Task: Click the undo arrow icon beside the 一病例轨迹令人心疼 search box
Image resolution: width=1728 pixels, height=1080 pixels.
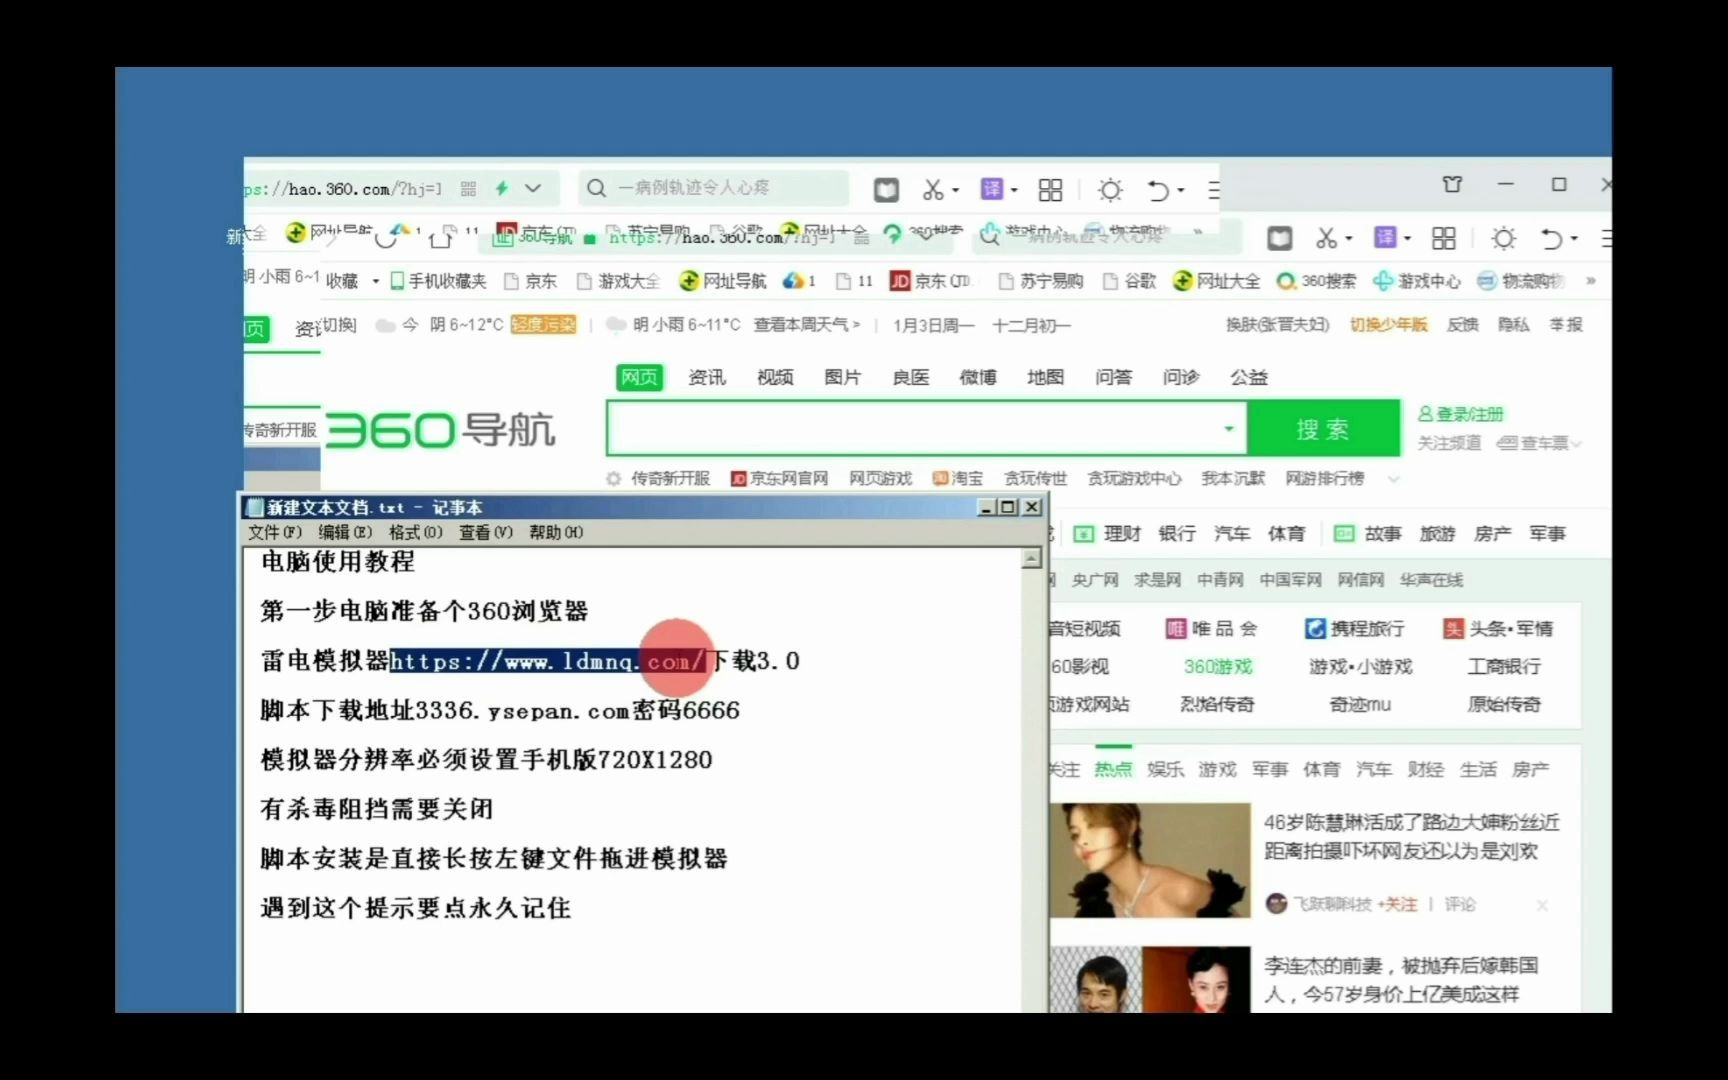Action: tap(1158, 190)
